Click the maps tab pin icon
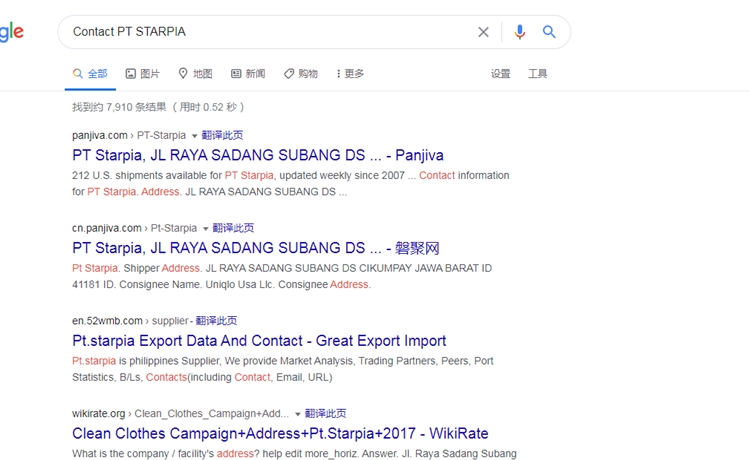 pos(183,74)
